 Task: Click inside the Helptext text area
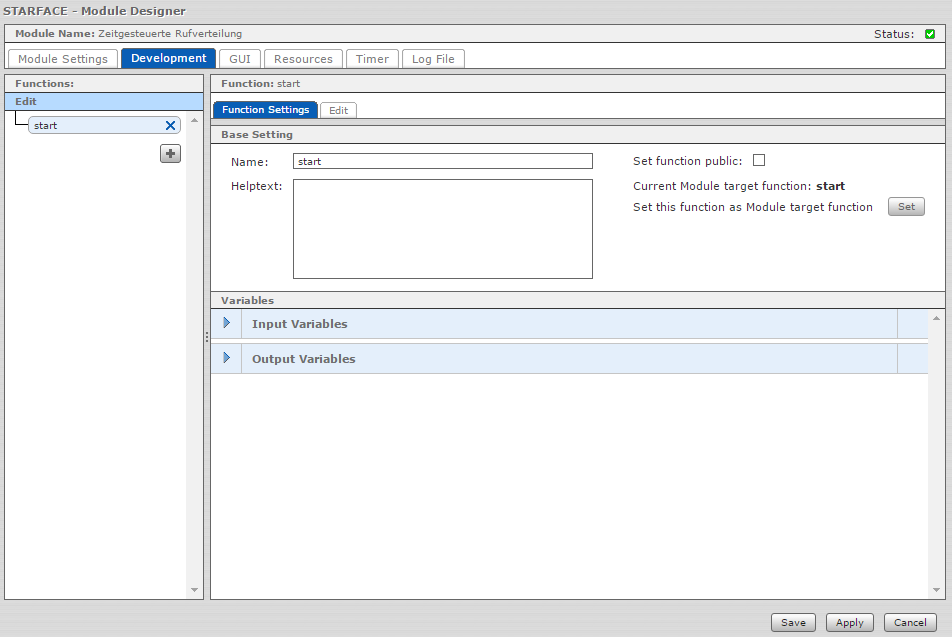point(442,228)
